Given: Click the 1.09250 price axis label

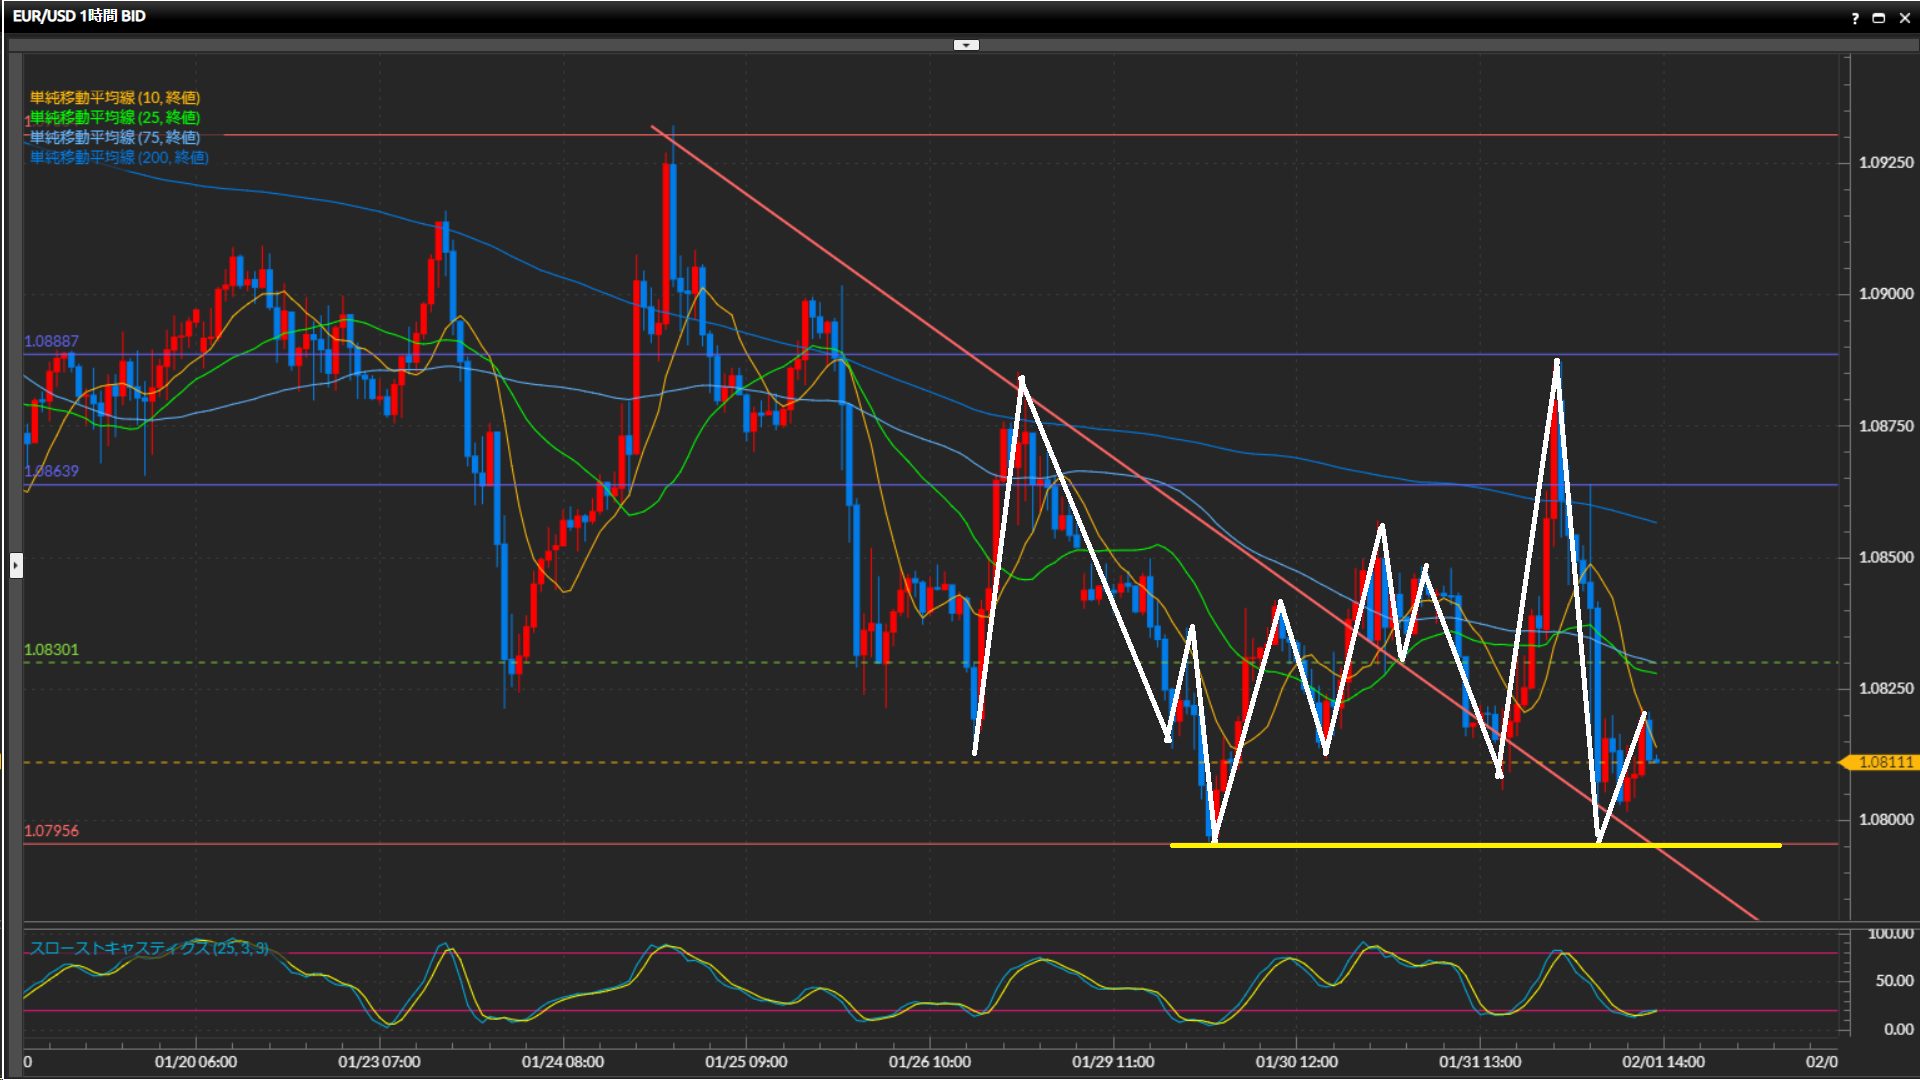Looking at the screenshot, I should click(1886, 162).
